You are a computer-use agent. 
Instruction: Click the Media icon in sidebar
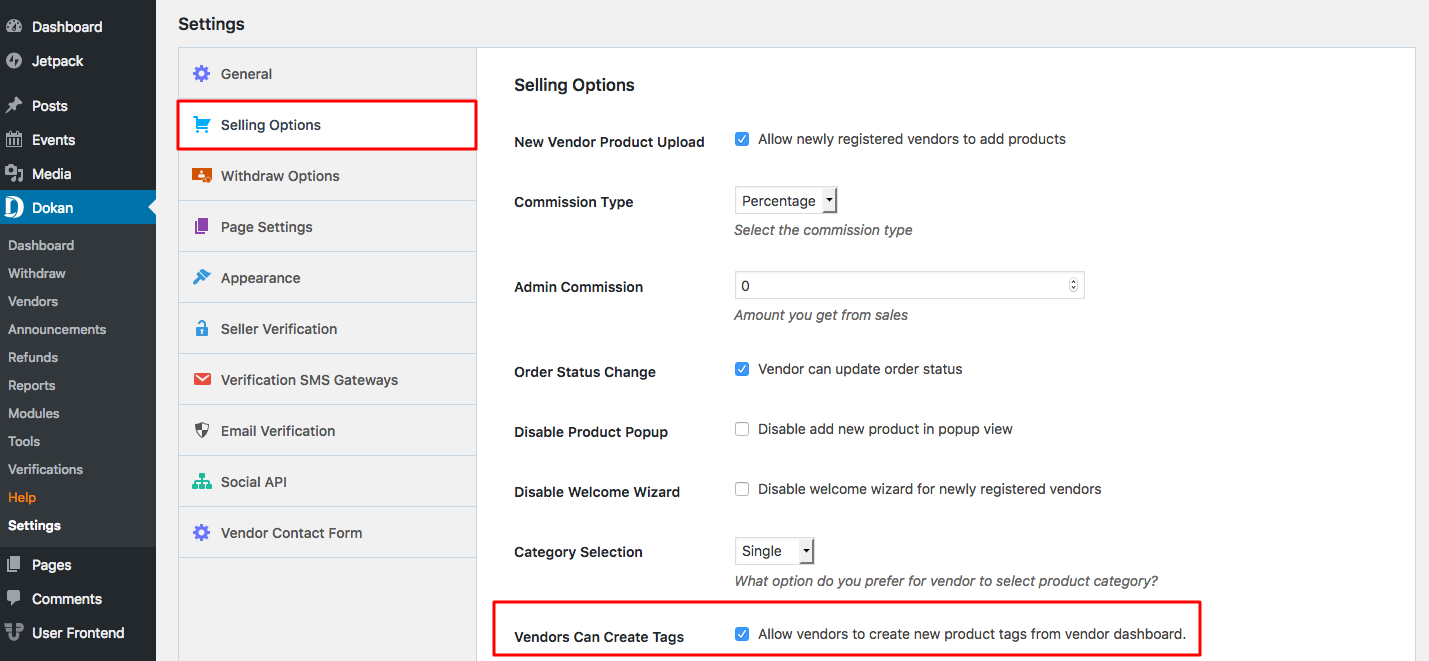pyautogui.click(x=14, y=174)
